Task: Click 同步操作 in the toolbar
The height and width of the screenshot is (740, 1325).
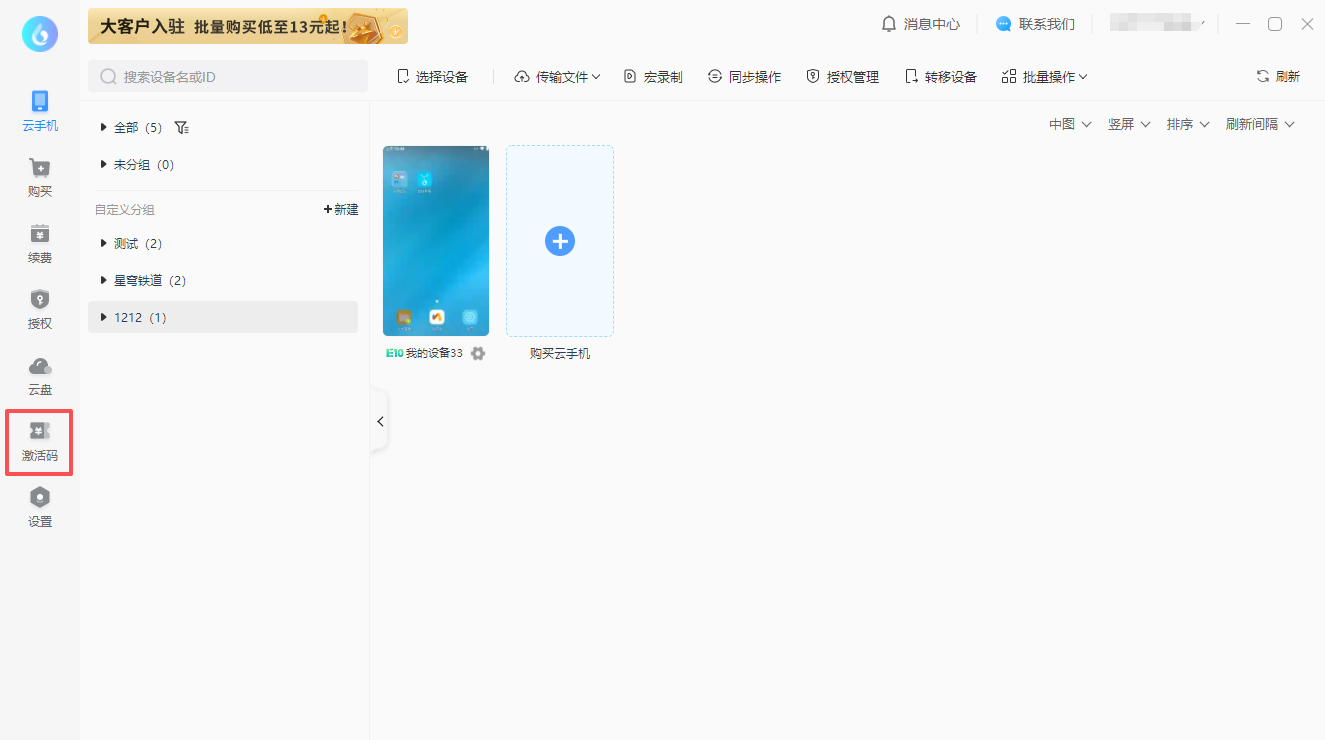Action: pos(744,77)
